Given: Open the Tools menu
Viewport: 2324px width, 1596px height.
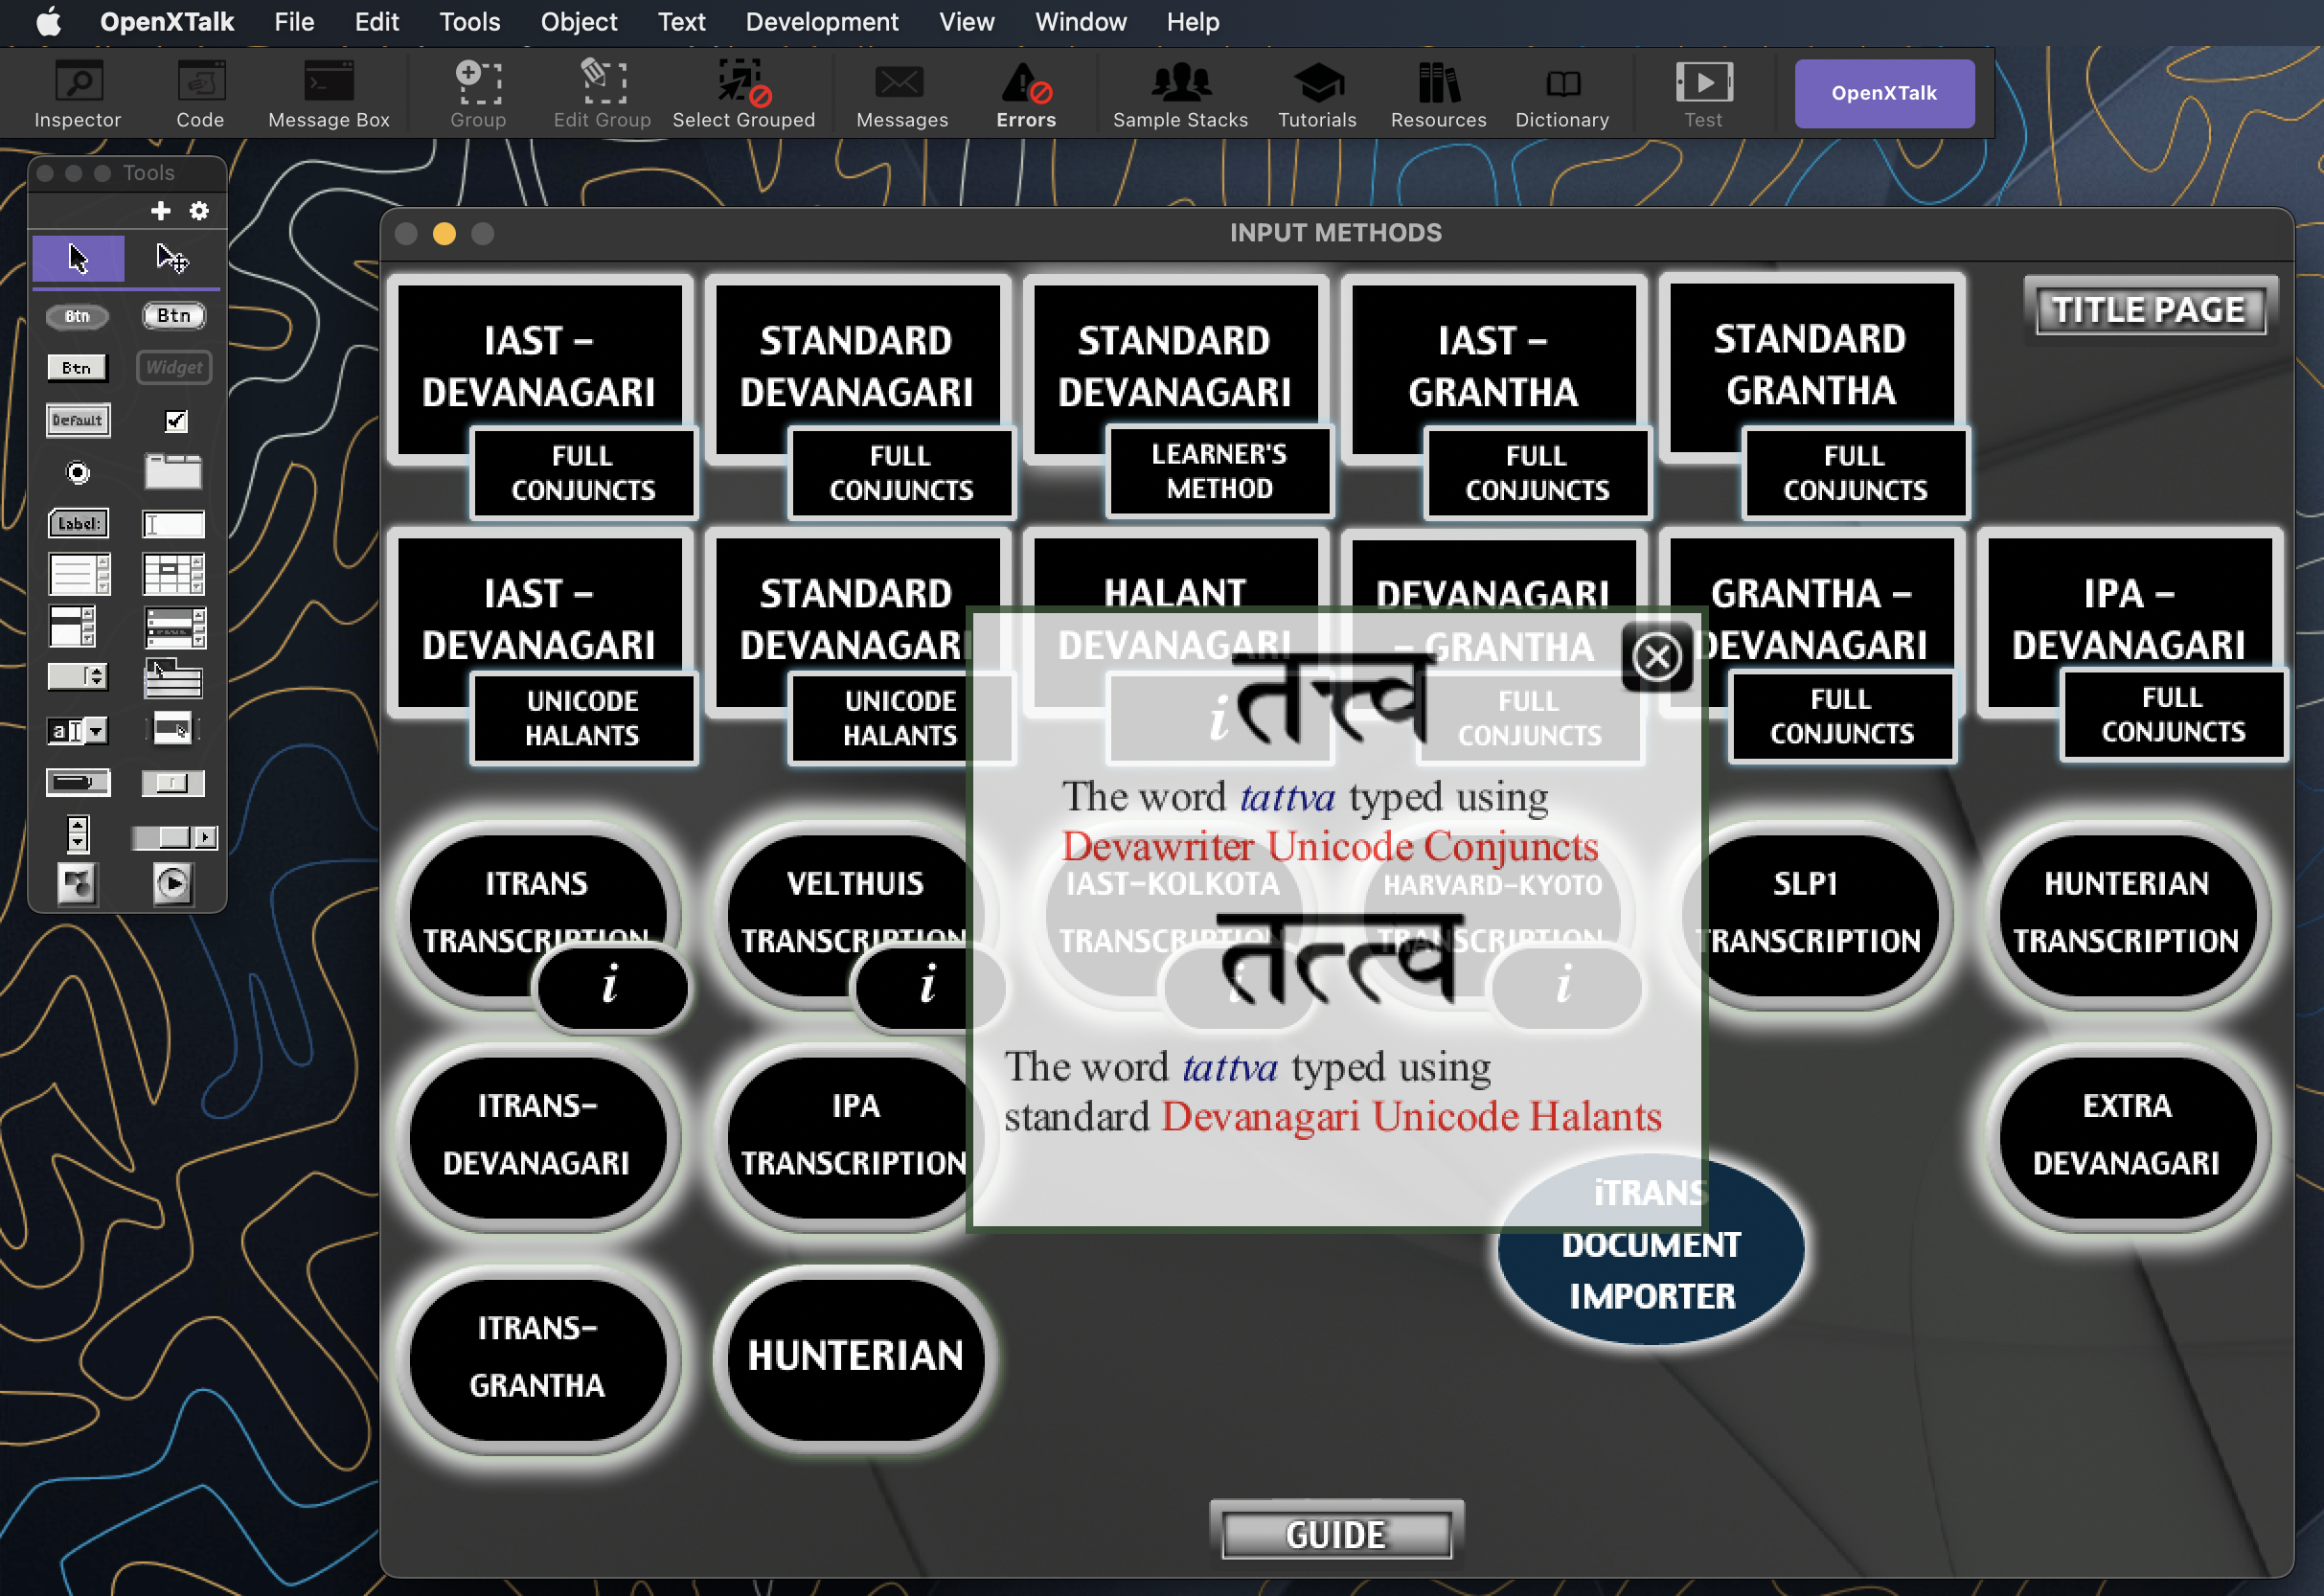Looking at the screenshot, I should point(469,21).
